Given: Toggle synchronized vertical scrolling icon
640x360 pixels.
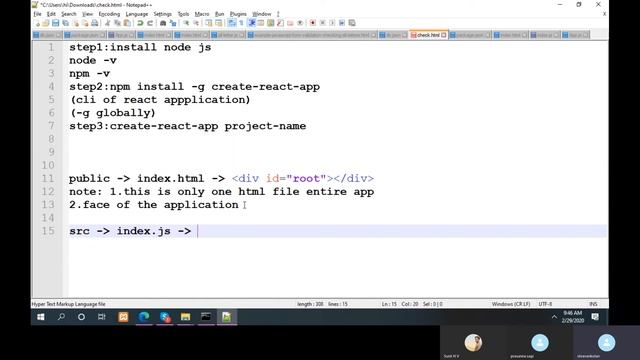Looking at the screenshot, I should click(209, 23).
